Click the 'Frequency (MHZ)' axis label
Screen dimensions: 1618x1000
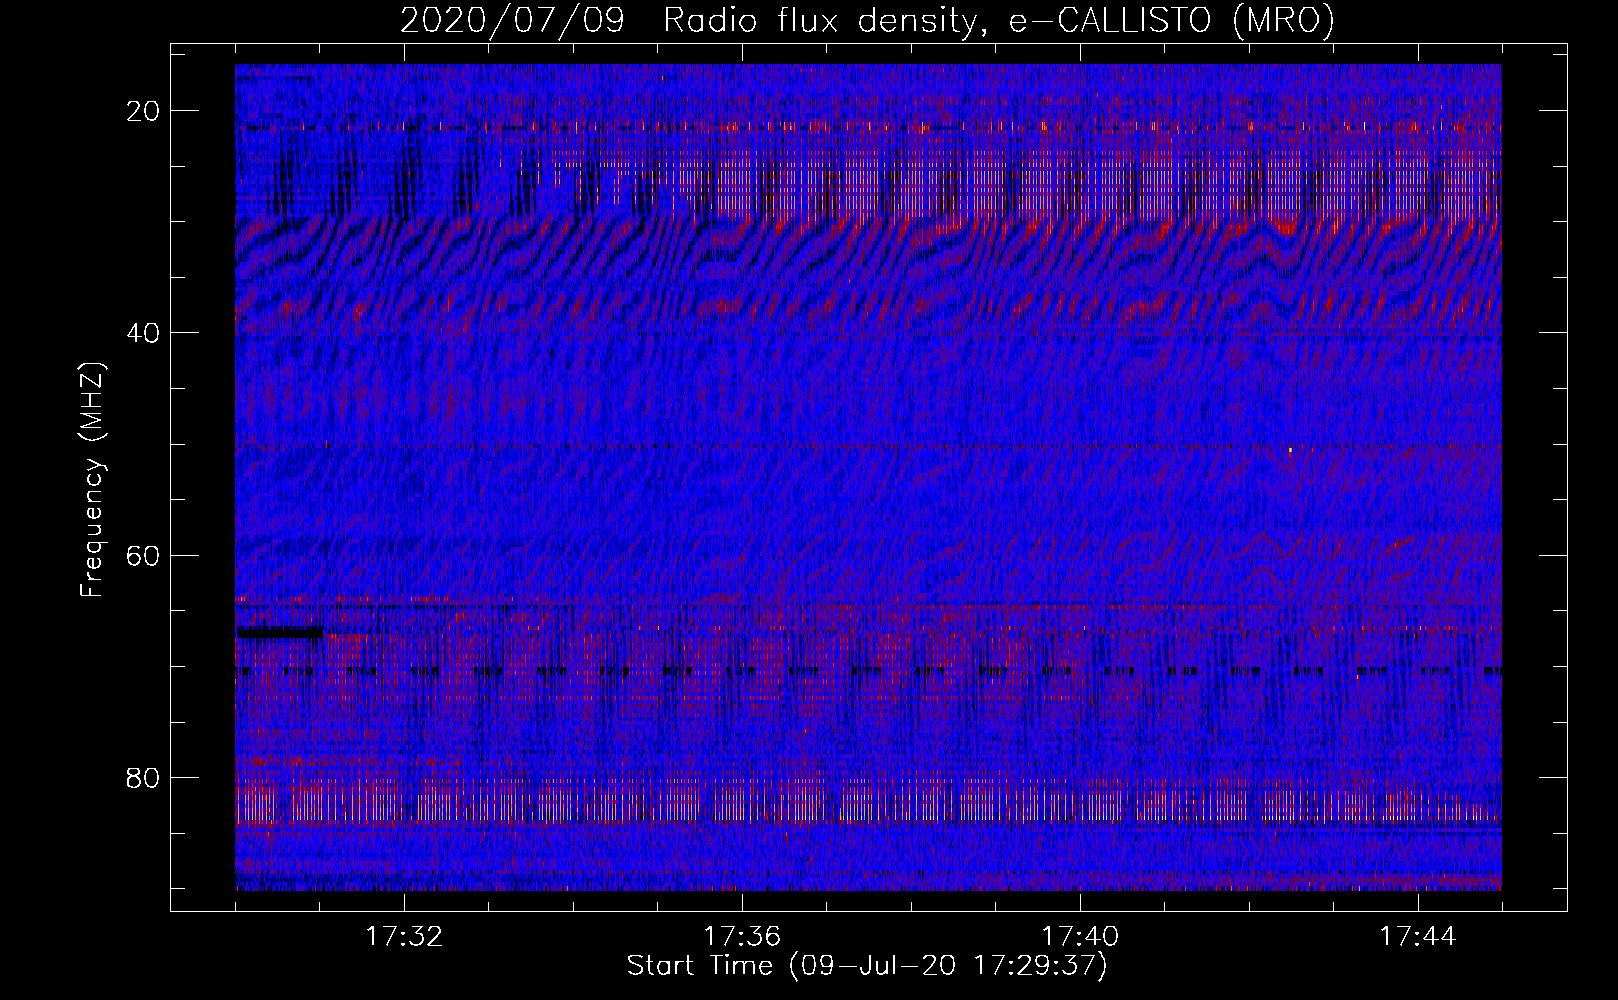92,480
